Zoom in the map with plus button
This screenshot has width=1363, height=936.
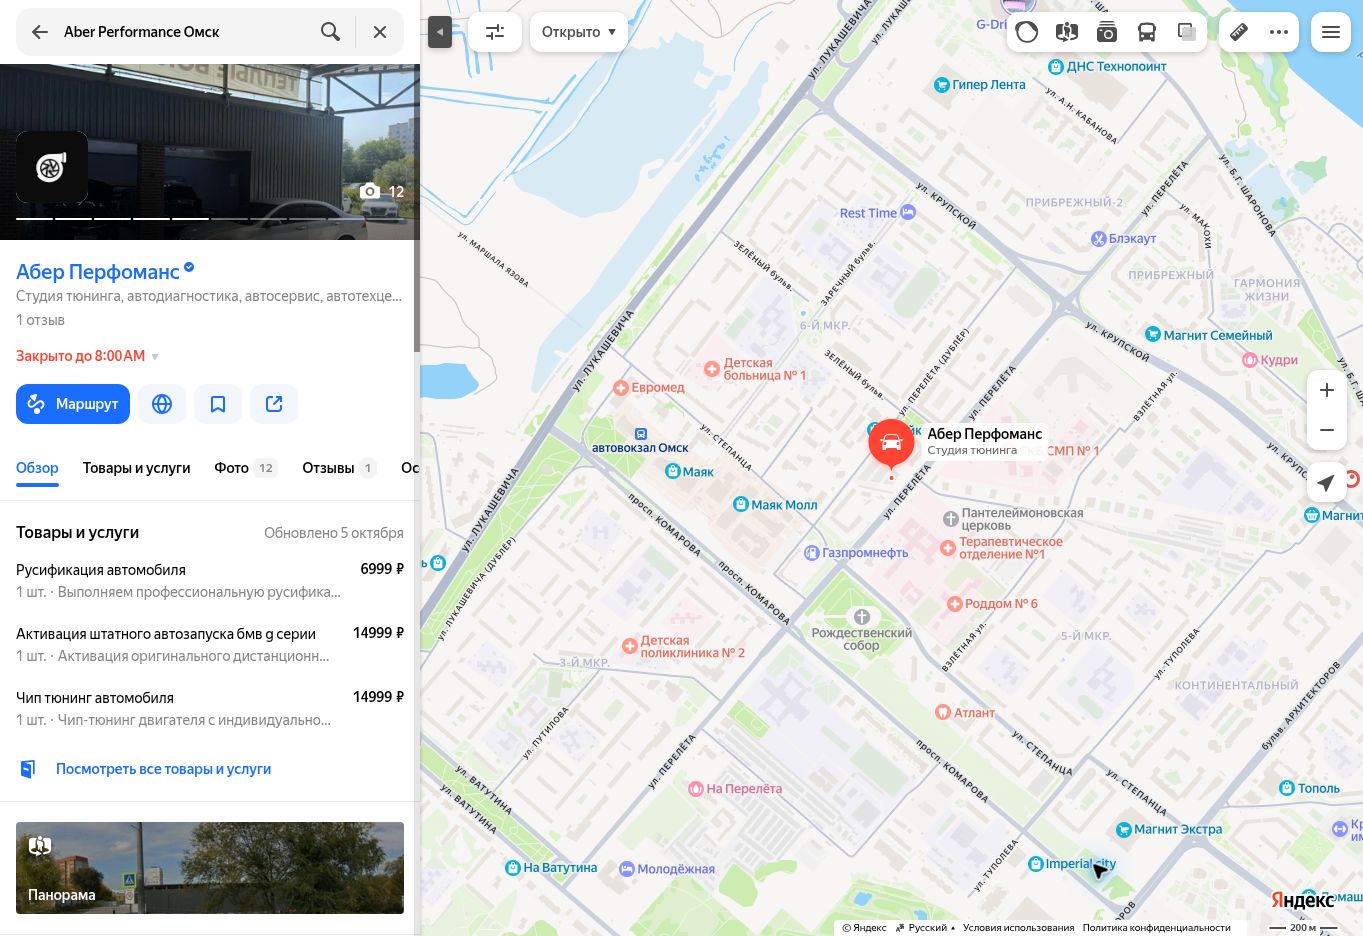(x=1327, y=390)
